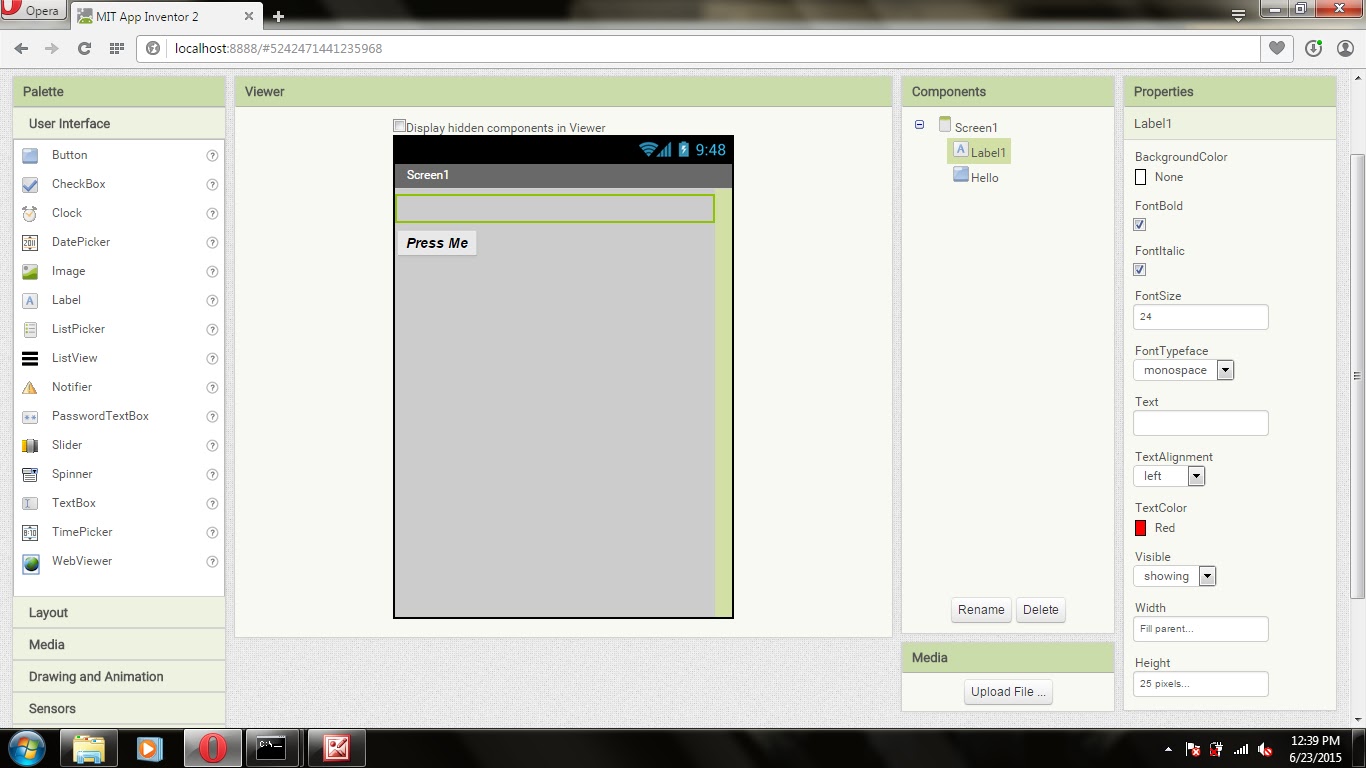Disable FontItalic for Label1
This screenshot has height=768, width=1366.
pyautogui.click(x=1139, y=269)
